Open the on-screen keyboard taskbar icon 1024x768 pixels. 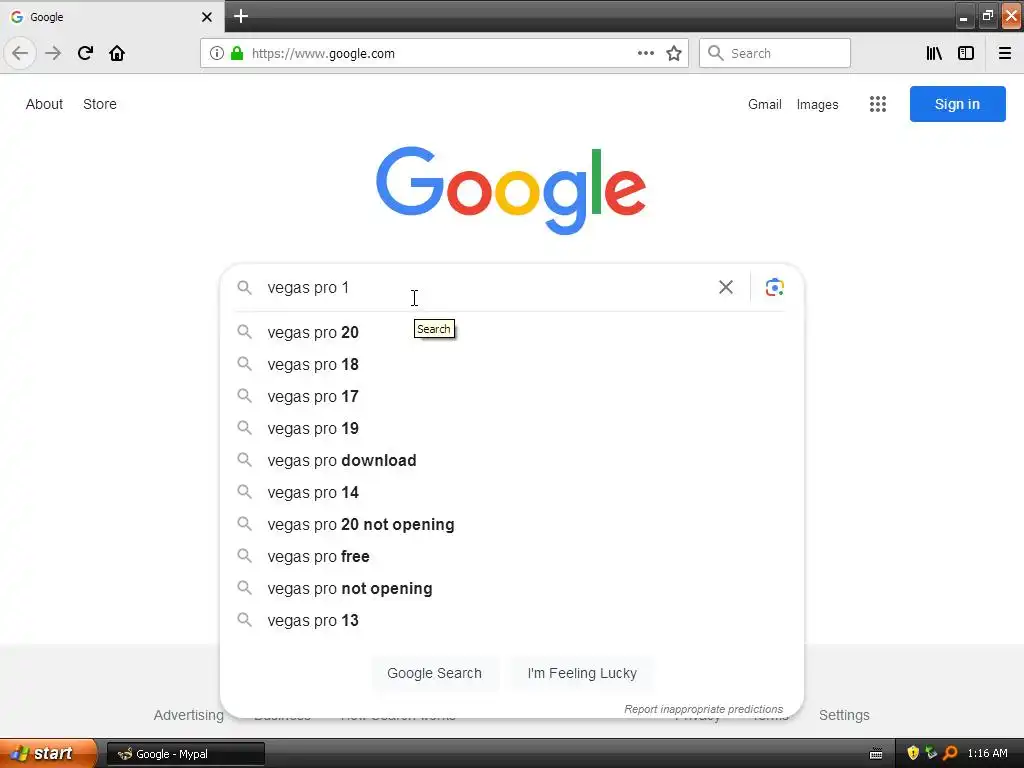tap(876, 754)
